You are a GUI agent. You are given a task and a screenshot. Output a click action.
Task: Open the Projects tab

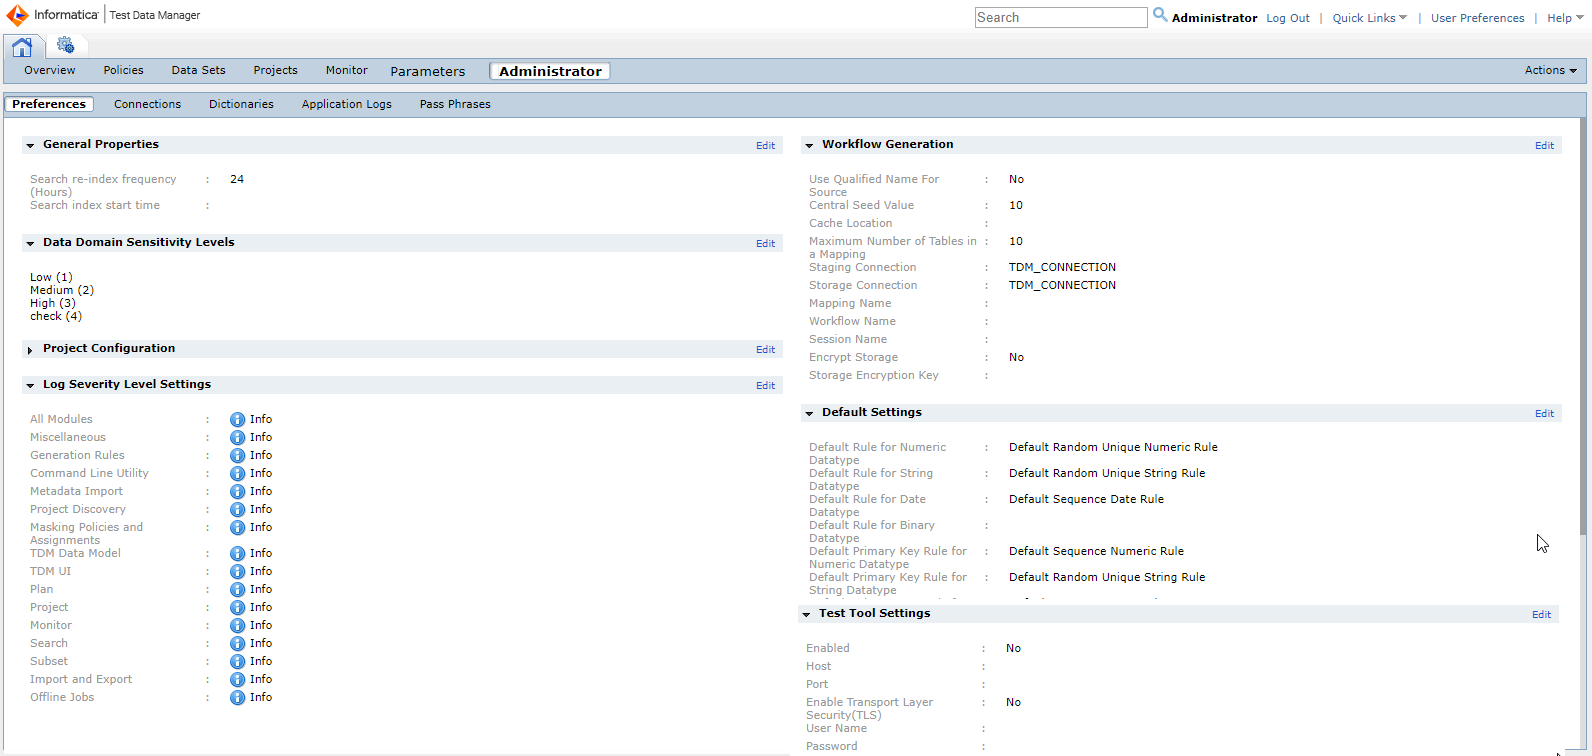coord(275,70)
